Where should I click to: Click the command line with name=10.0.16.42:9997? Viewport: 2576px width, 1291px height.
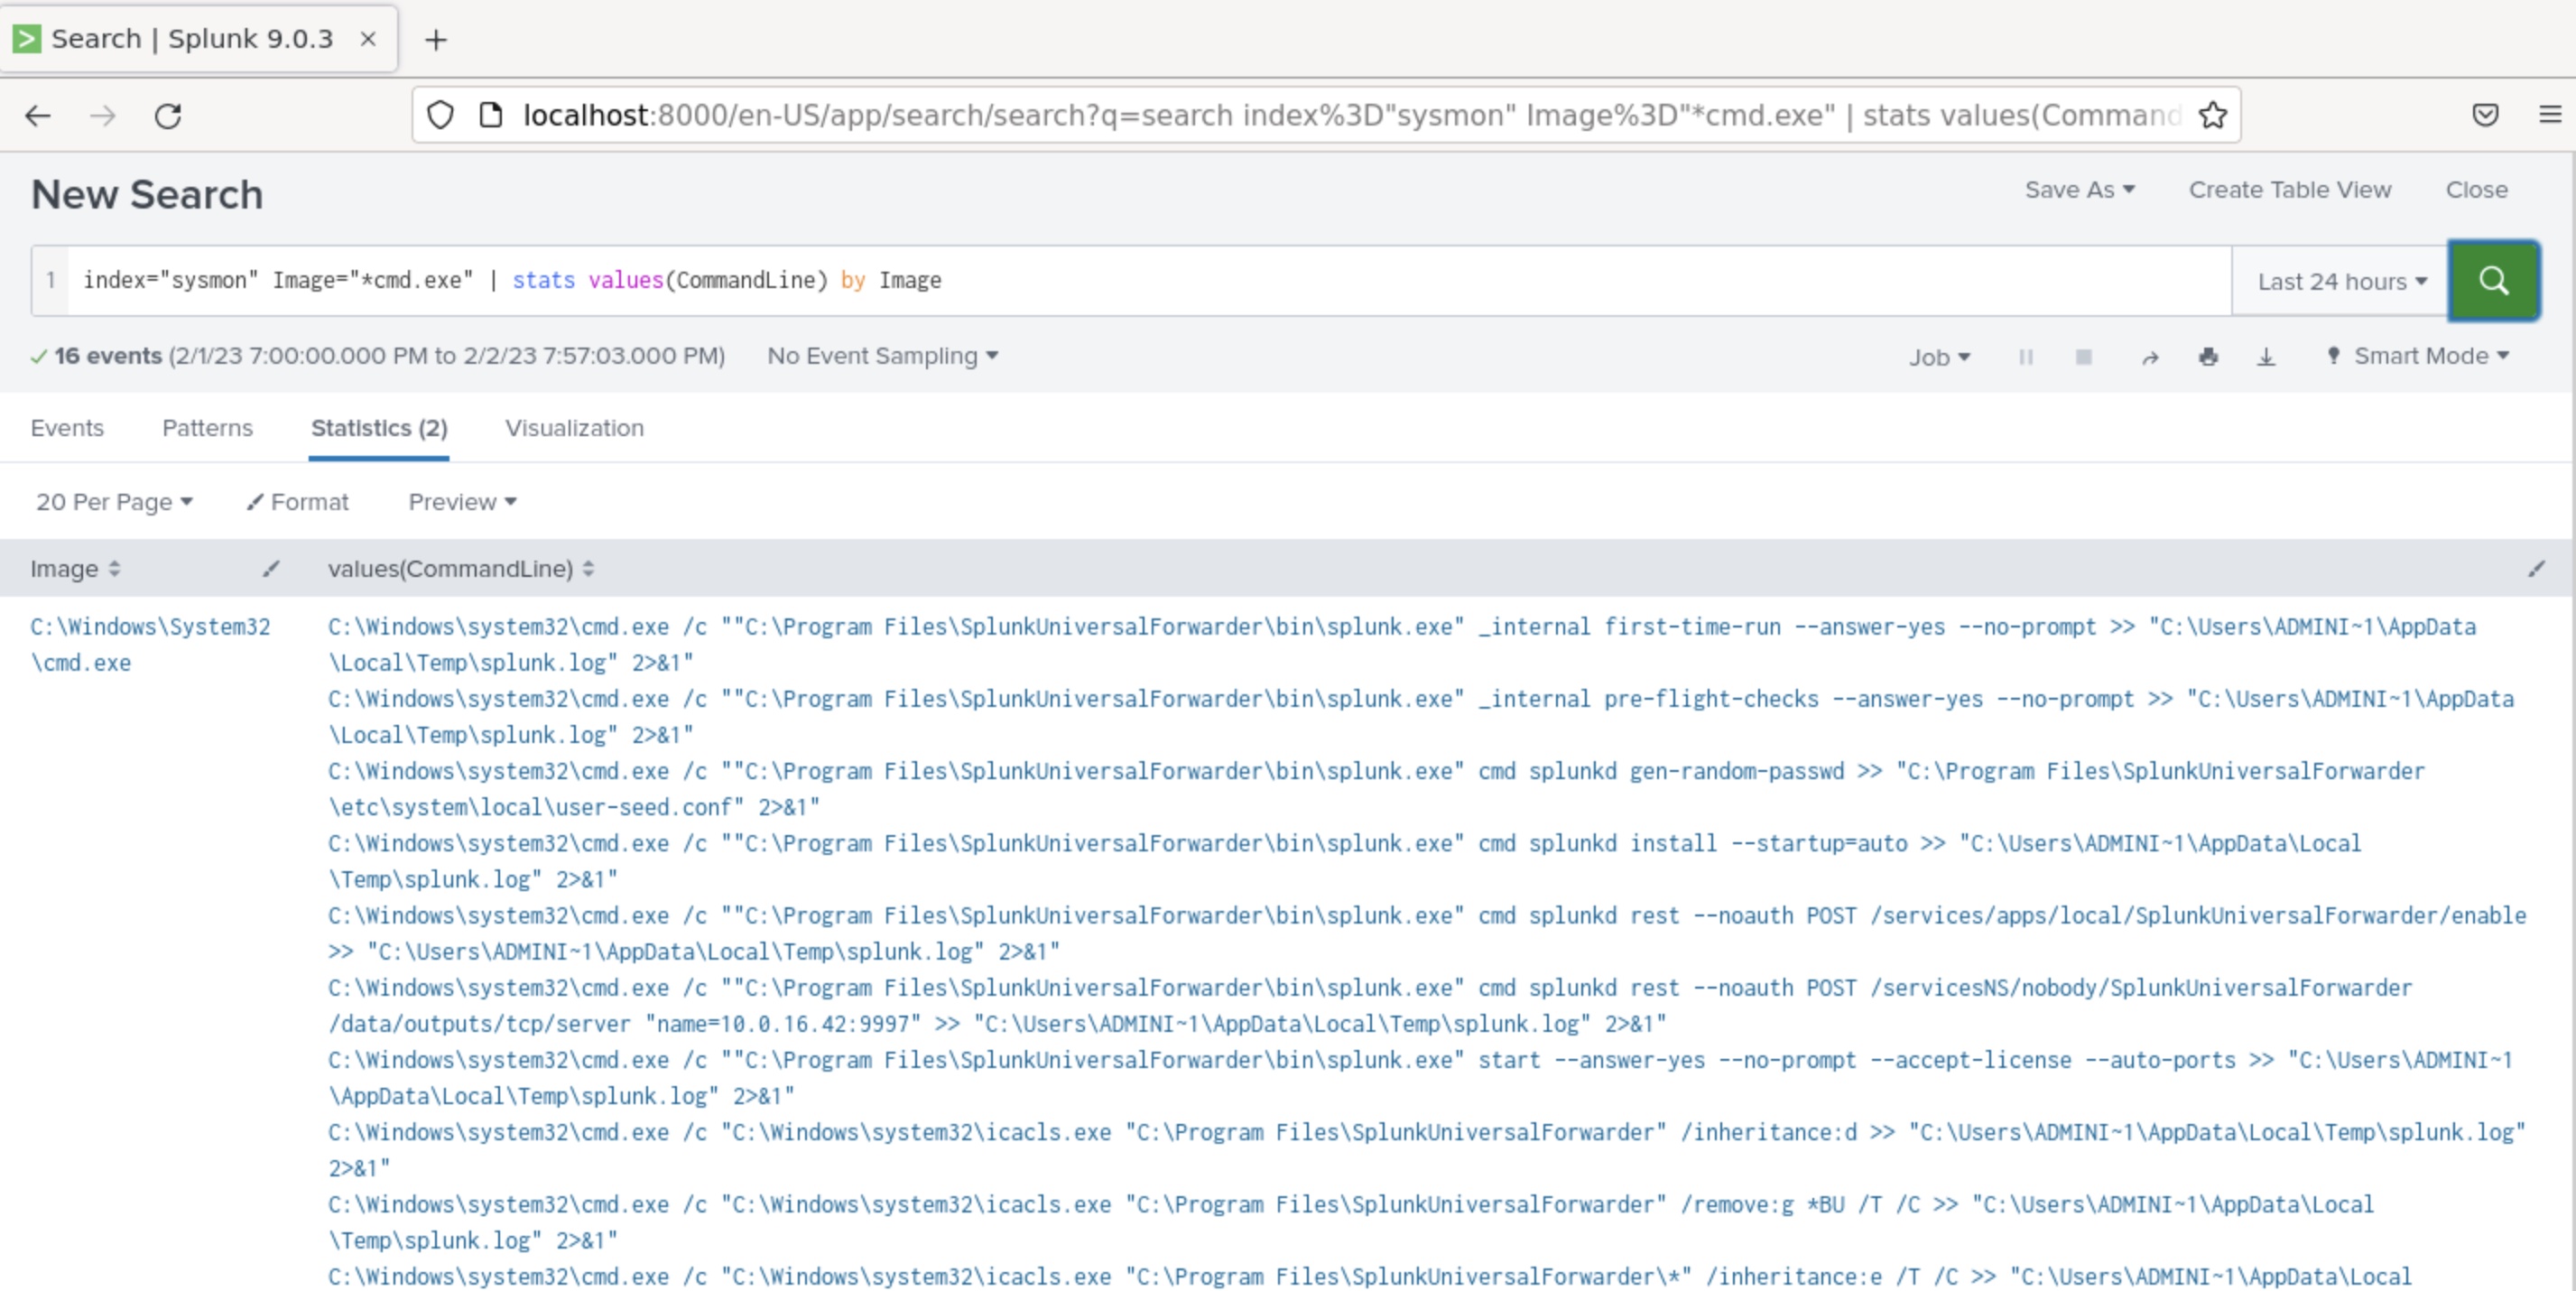[1370, 1006]
